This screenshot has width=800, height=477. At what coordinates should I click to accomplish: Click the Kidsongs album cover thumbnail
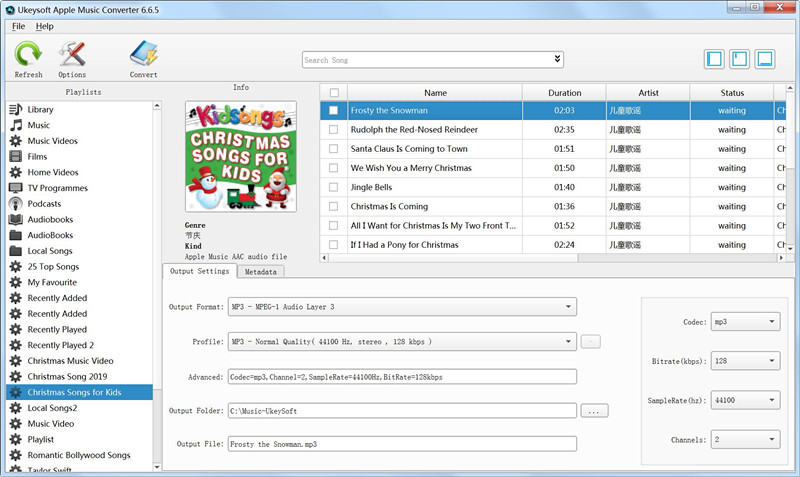241,157
